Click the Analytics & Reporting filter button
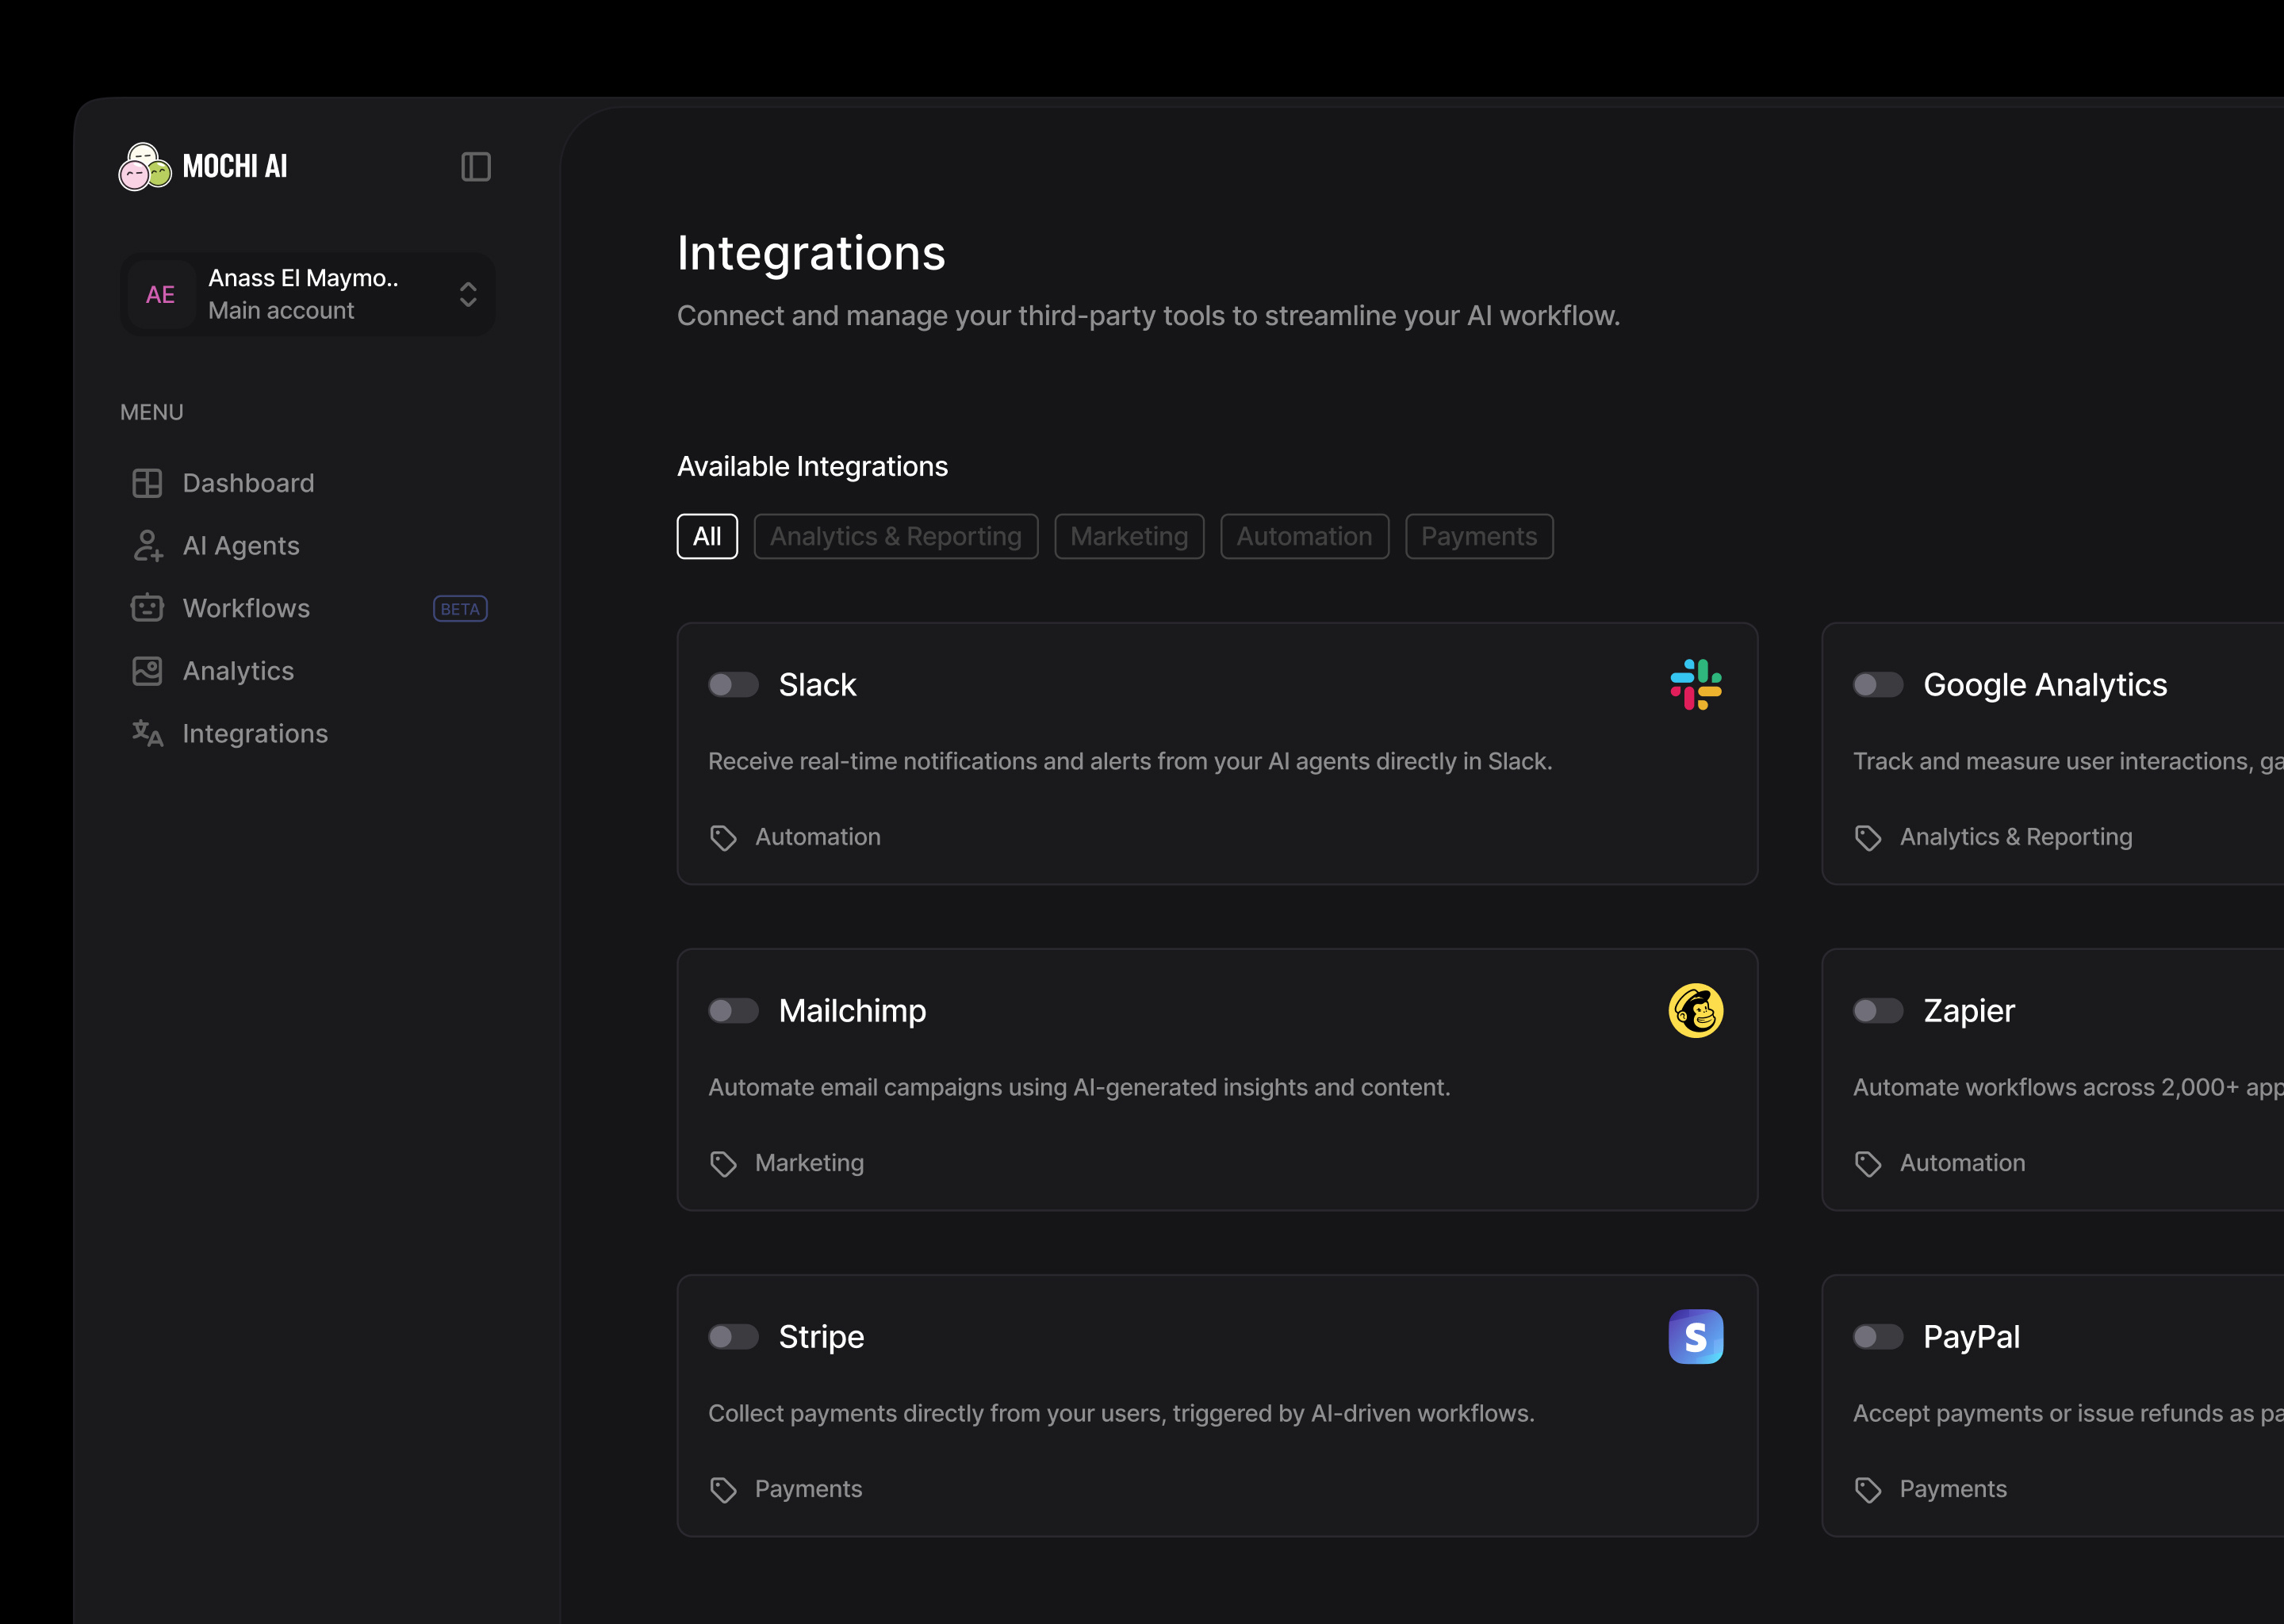Screen dimensions: 2284x1624 tap(895, 536)
